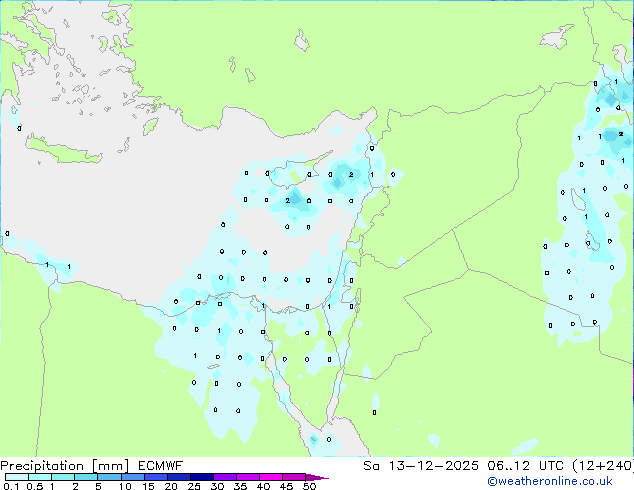
Task: Click the "06..12 UTC" time range text
Action: pyautogui.click(x=528, y=466)
